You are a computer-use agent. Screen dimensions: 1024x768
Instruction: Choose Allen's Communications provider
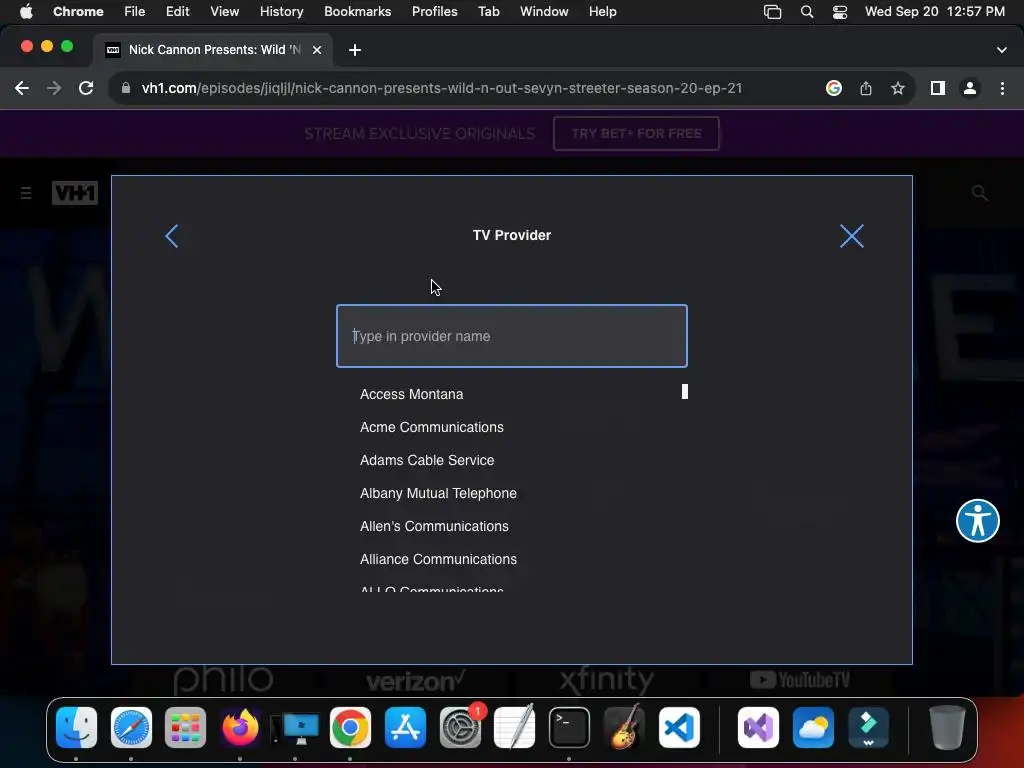click(434, 526)
